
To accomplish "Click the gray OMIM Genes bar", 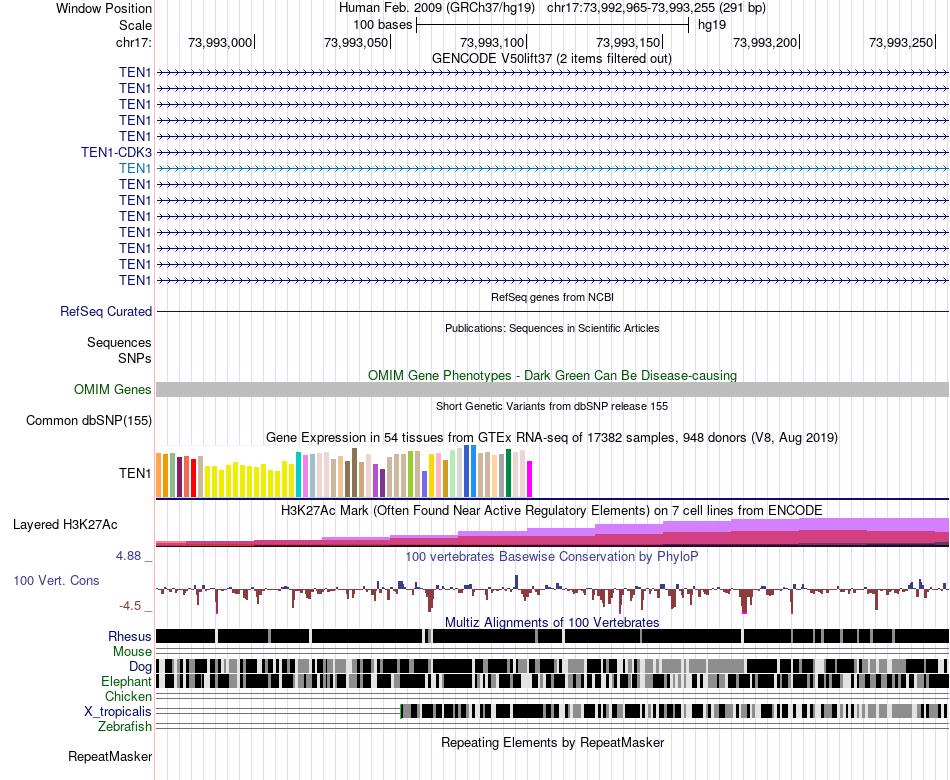I will [x=553, y=390].
